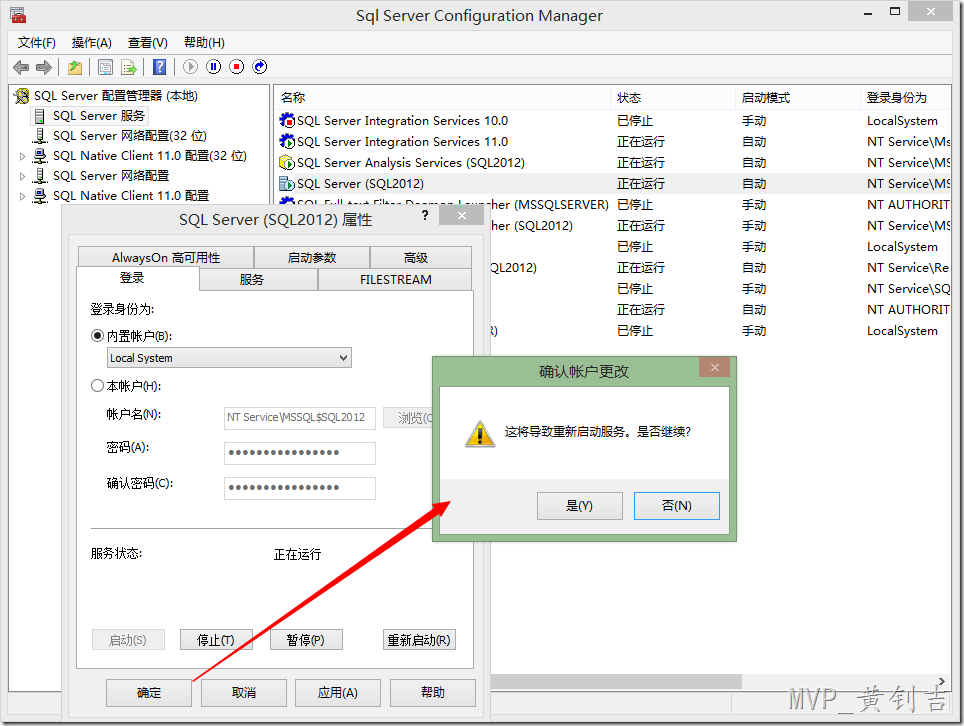Select the SQL Server (SQL2012) row text
This screenshot has width=964, height=726.
pyautogui.click(x=360, y=184)
